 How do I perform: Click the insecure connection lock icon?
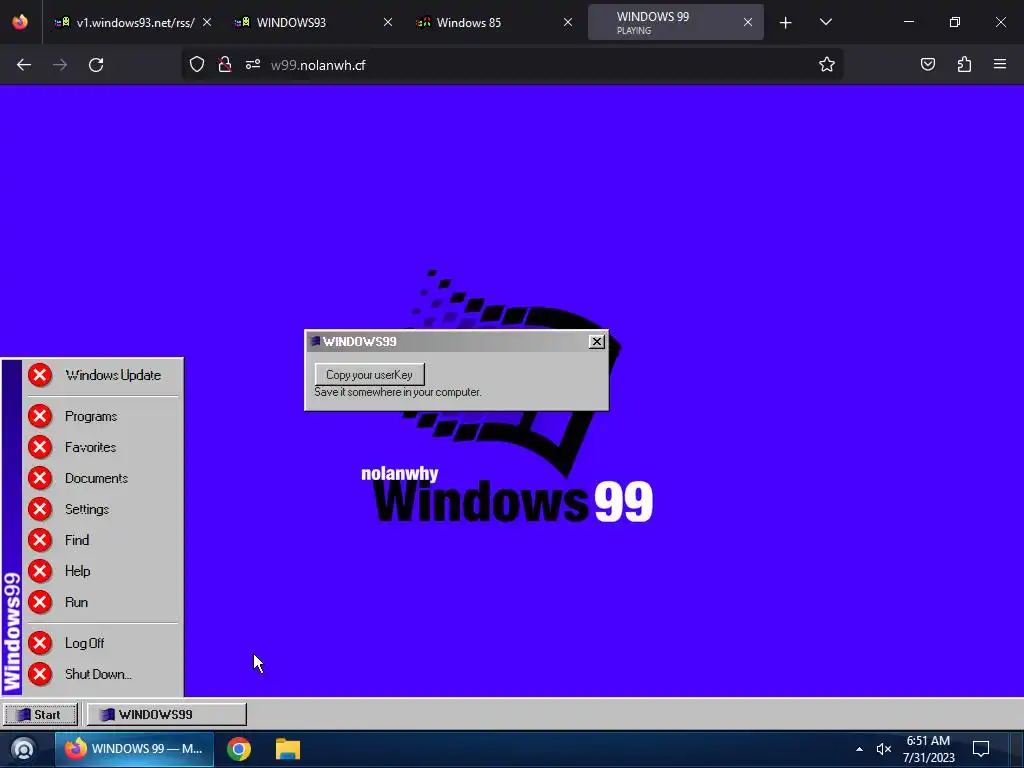pyautogui.click(x=225, y=65)
